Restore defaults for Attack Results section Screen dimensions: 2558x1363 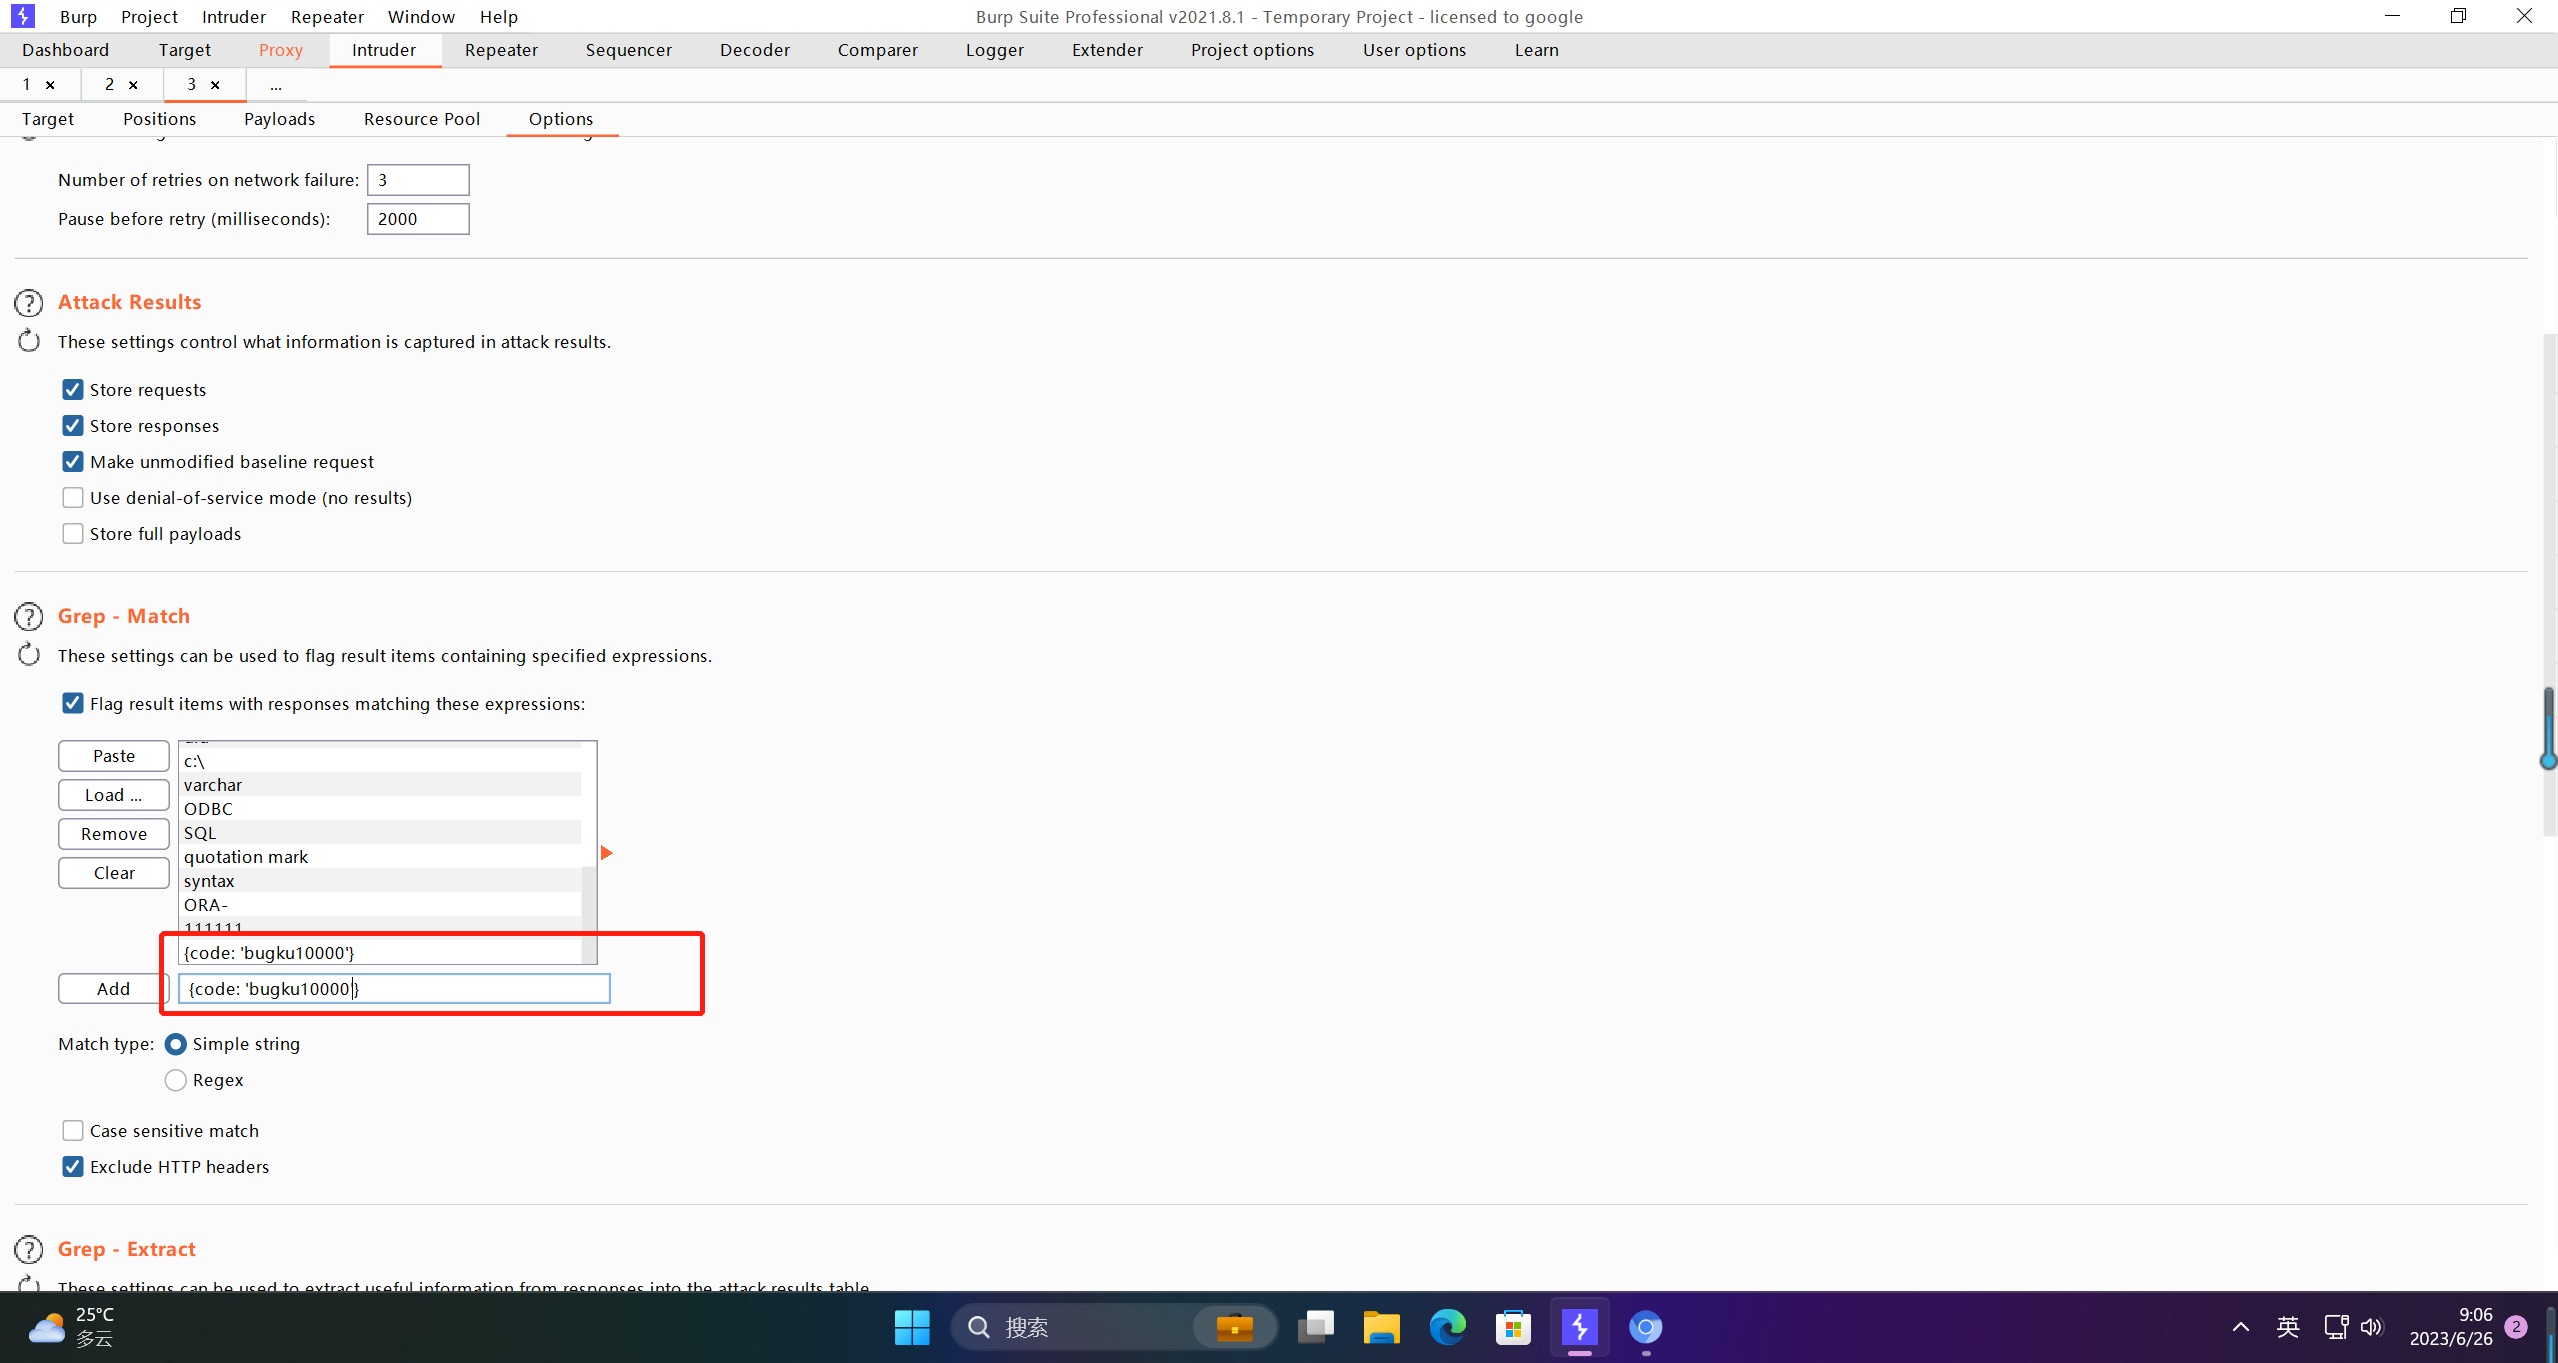pyautogui.click(x=29, y=341)
